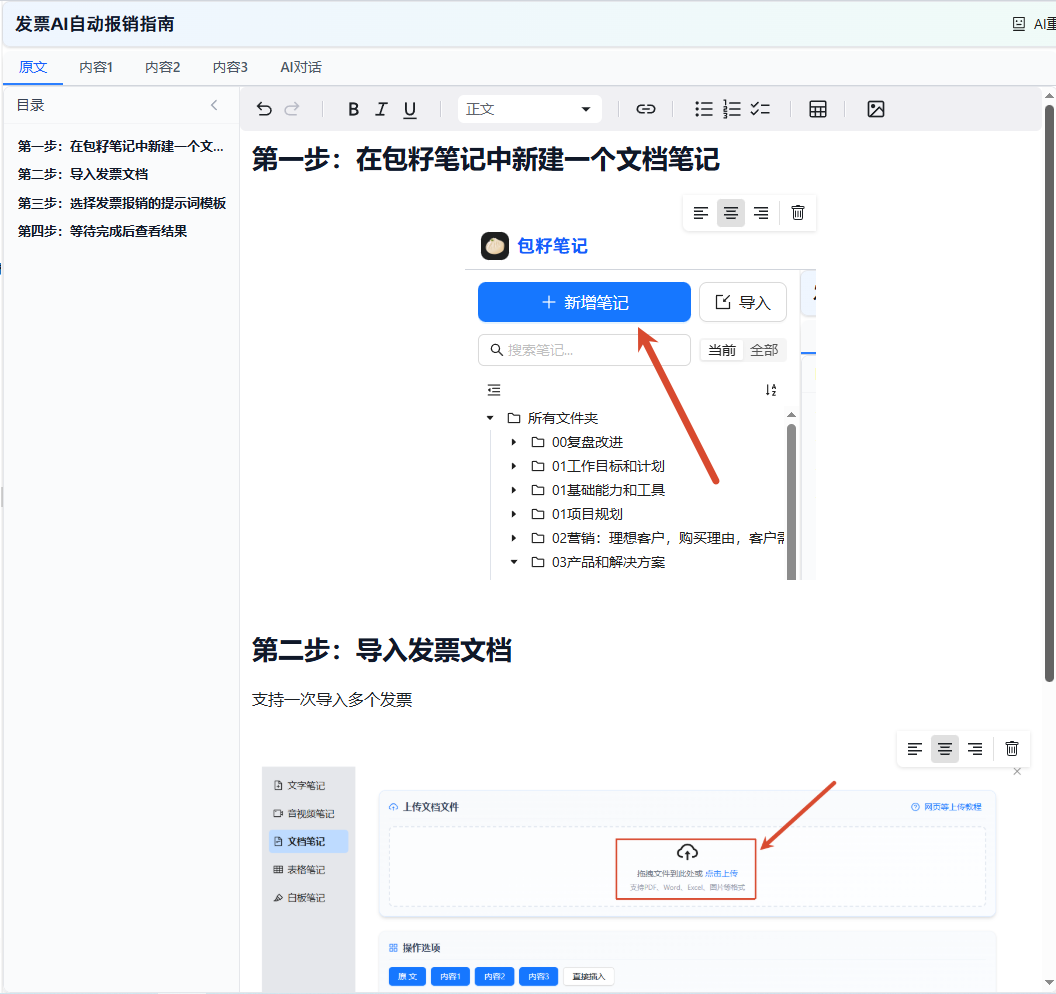This screenshot has height=994, width=1056.
Task: Right-align second image via the lower floating toolbar
Action: (x=975, y=749)
